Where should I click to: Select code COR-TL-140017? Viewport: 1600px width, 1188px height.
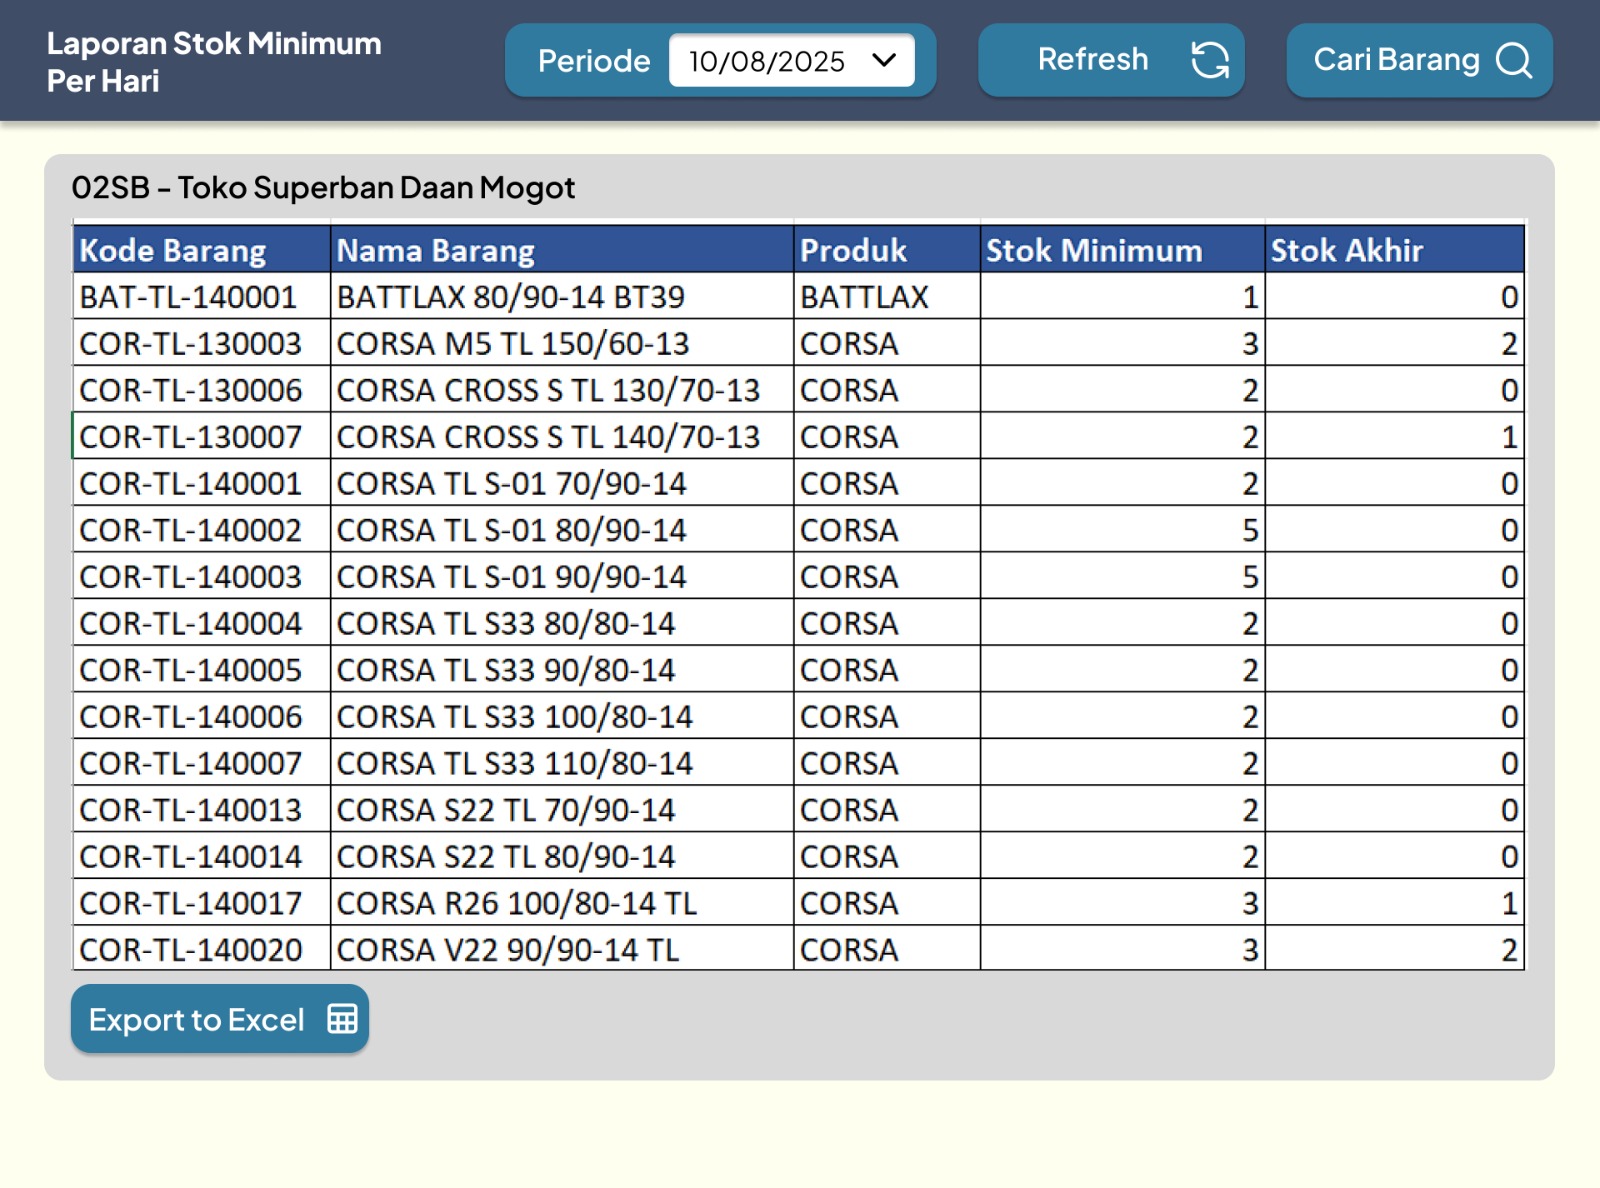pos(201,903)
